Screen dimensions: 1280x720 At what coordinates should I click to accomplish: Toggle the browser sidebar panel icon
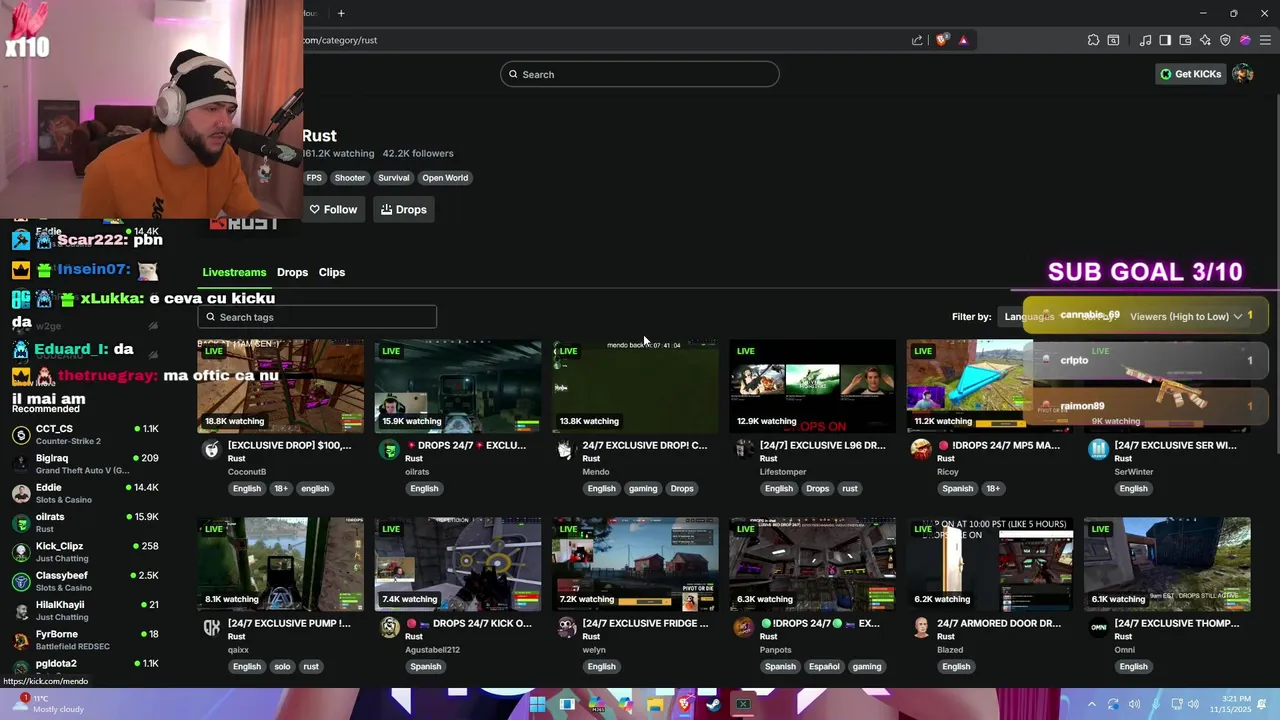click(x=1165, y=40)
